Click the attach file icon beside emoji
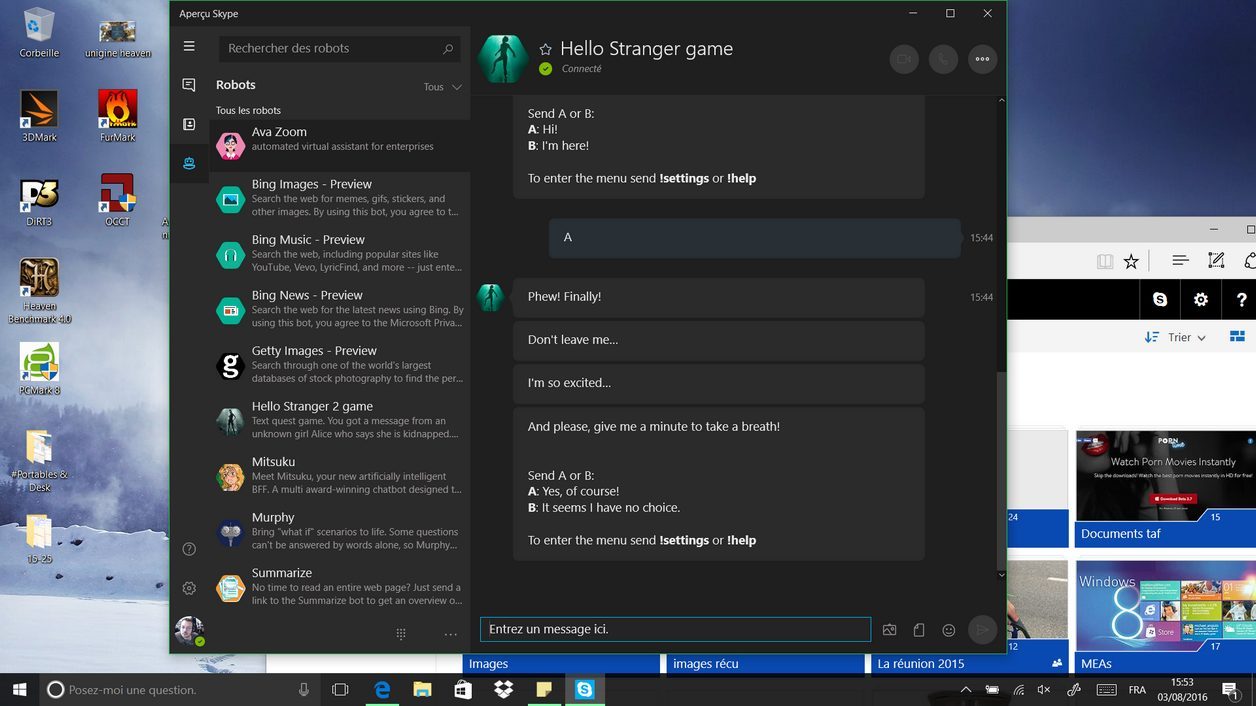This screenshot has height=706, width=1256. coord(919,630)
